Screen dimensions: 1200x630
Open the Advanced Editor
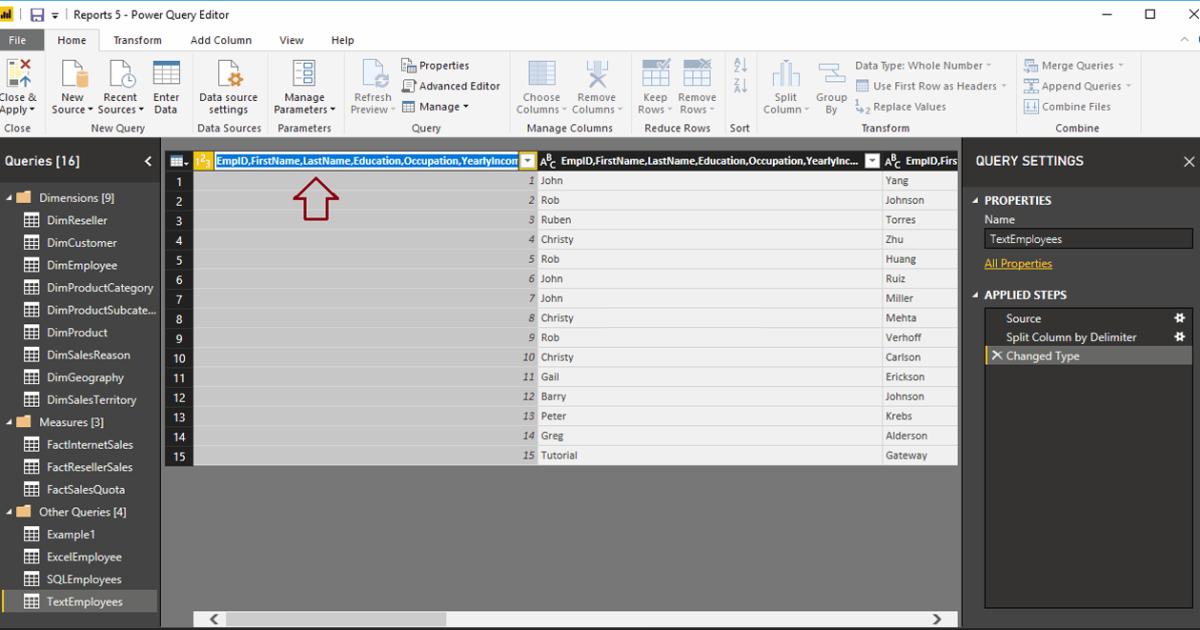(x=451, y=86)
